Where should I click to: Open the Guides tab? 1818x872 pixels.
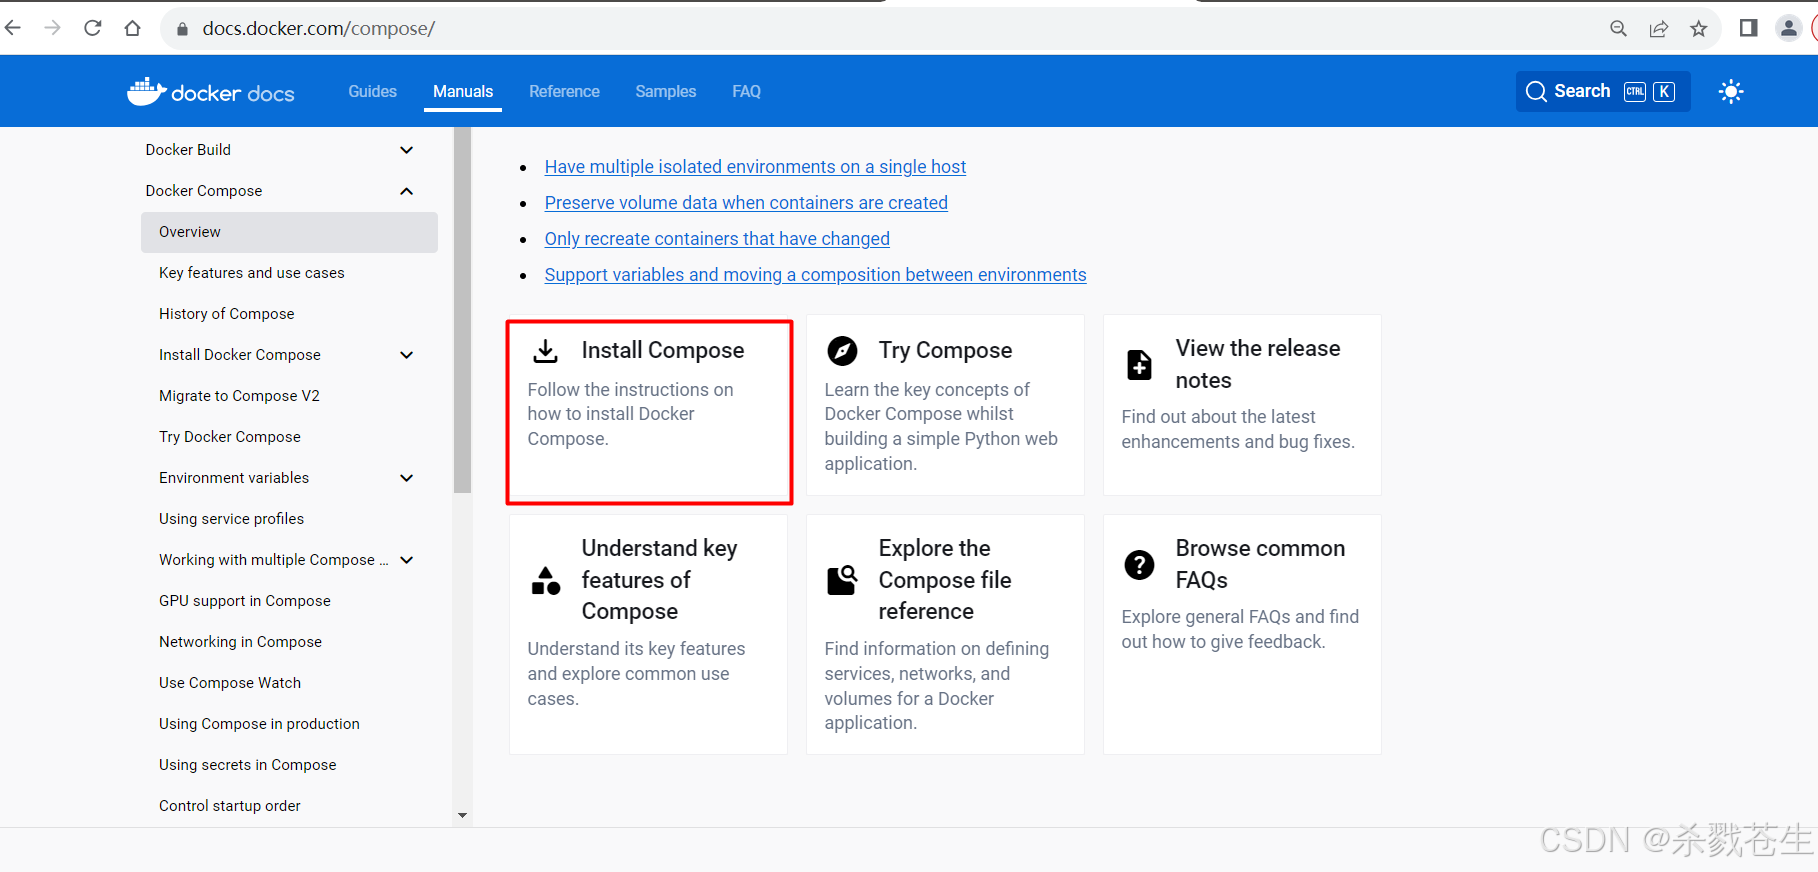point(372,91)
